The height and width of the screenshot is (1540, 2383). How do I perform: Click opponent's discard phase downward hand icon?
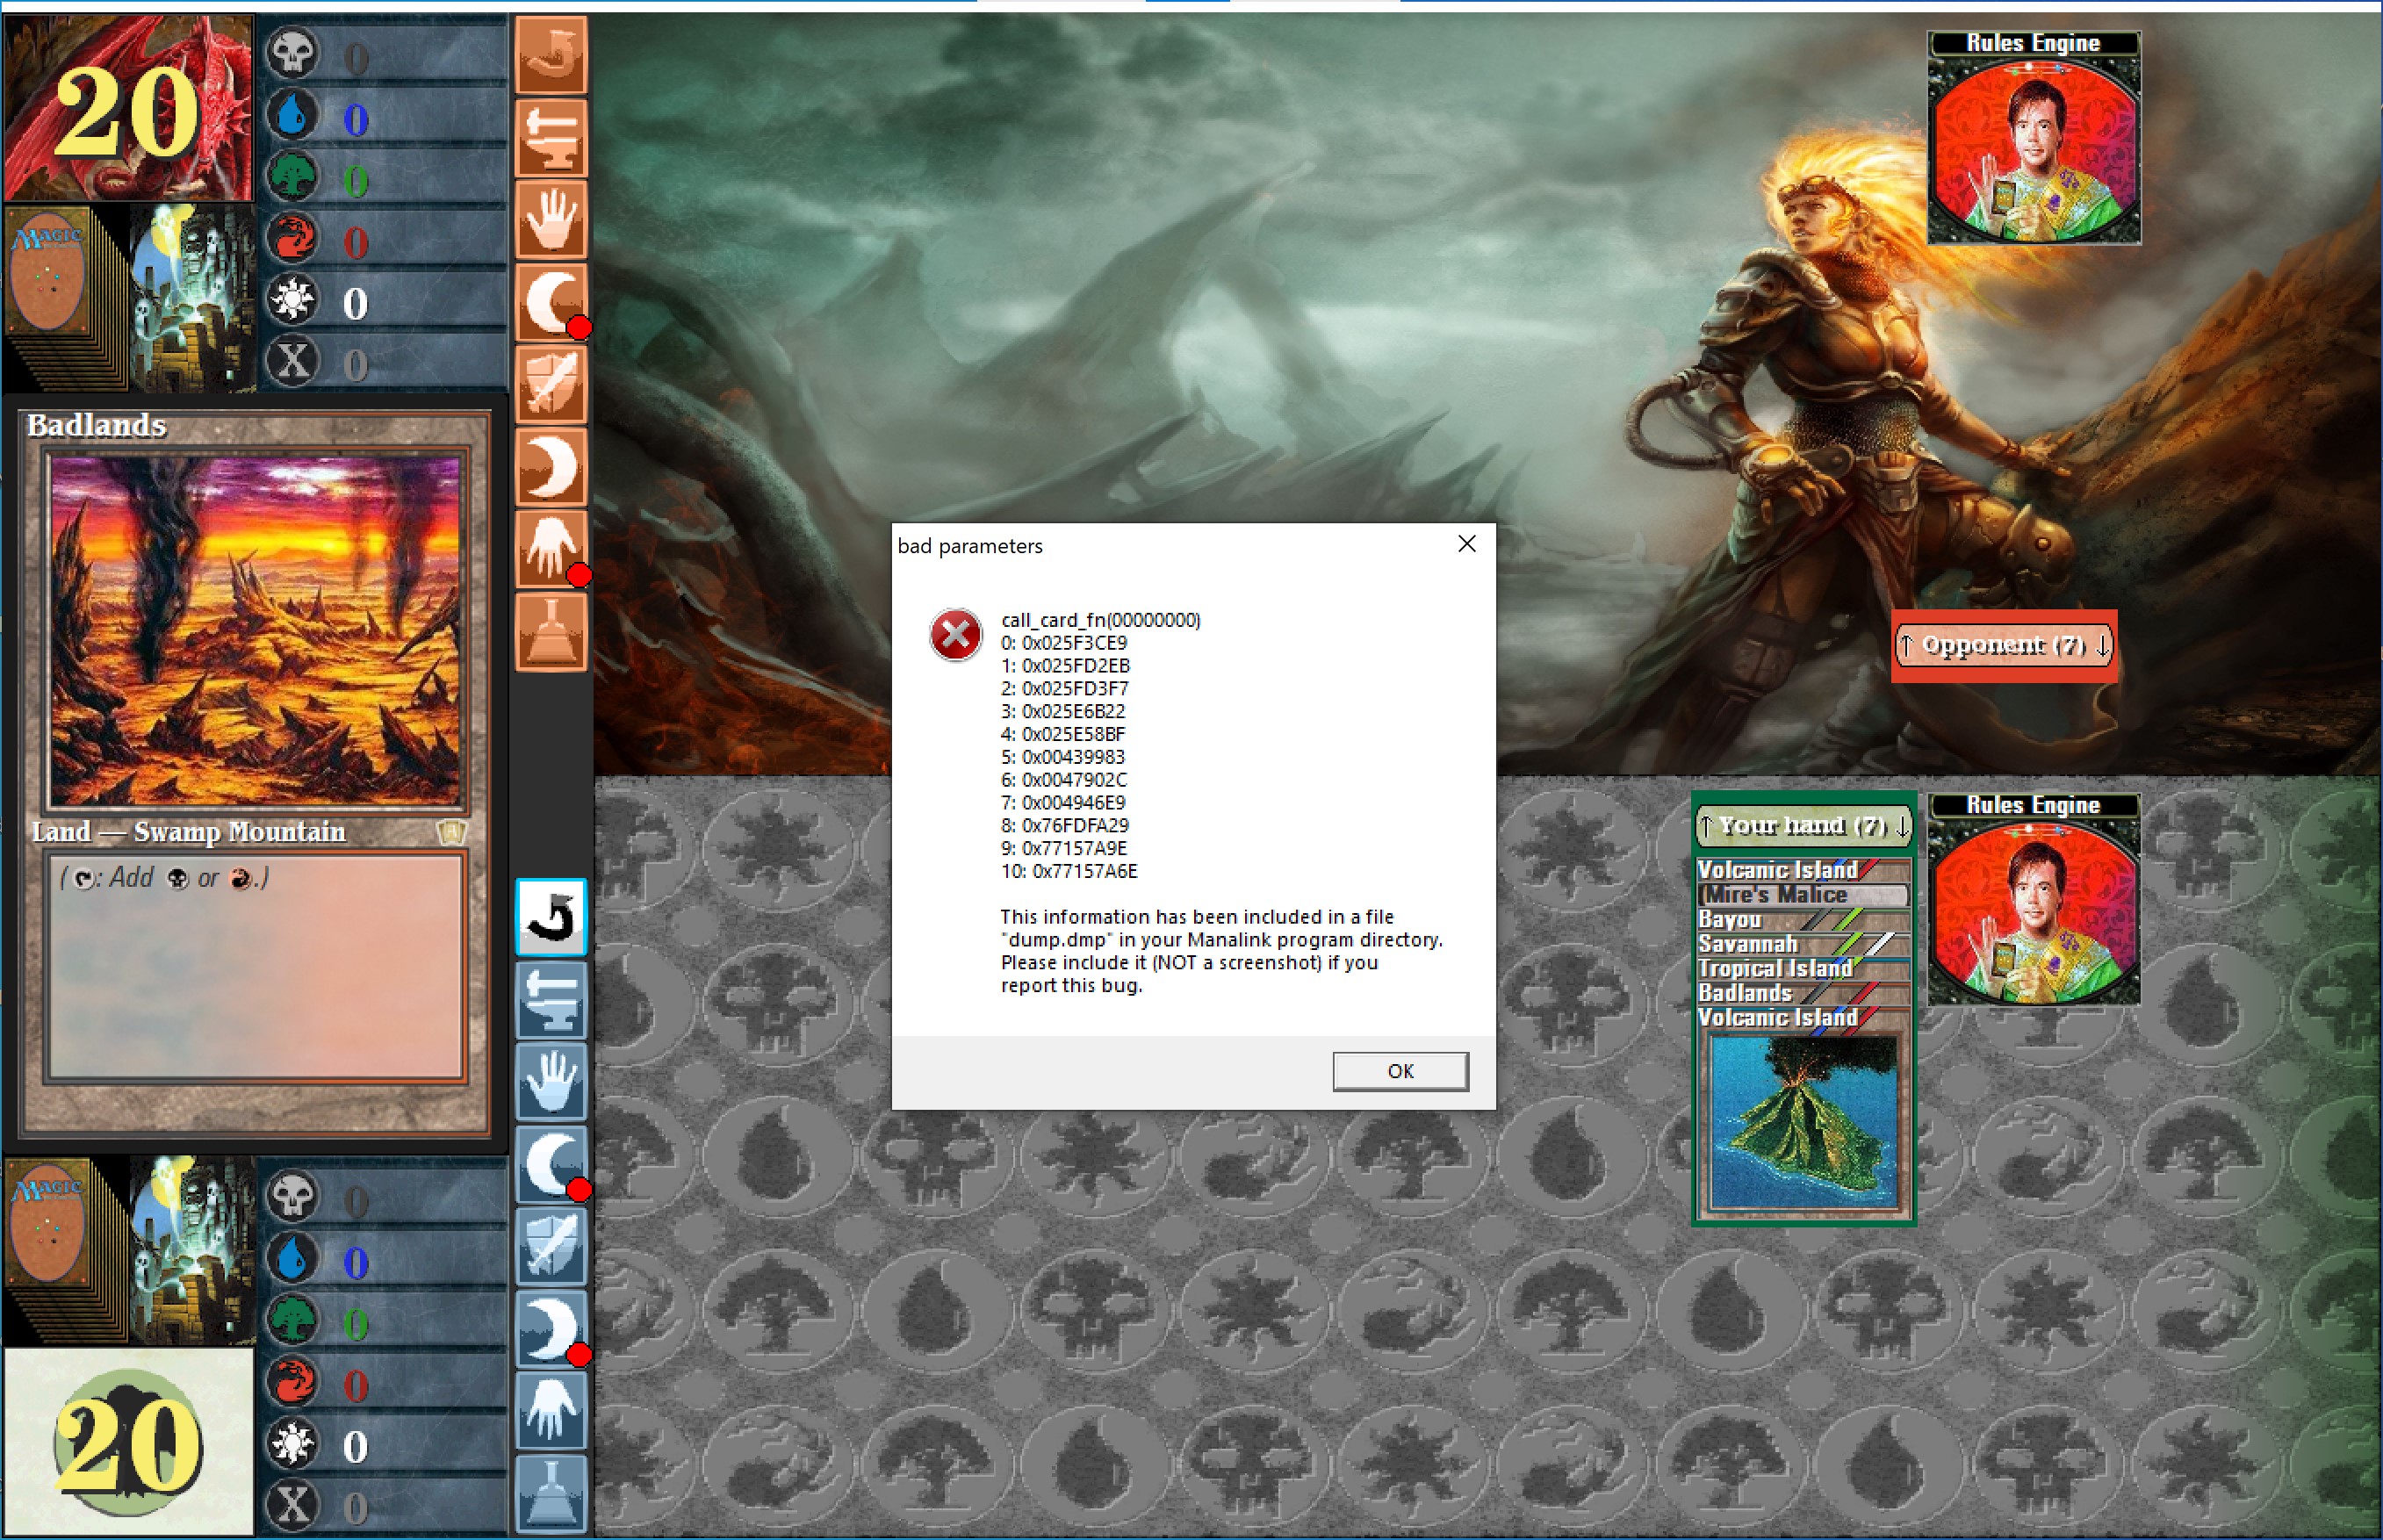551,548
